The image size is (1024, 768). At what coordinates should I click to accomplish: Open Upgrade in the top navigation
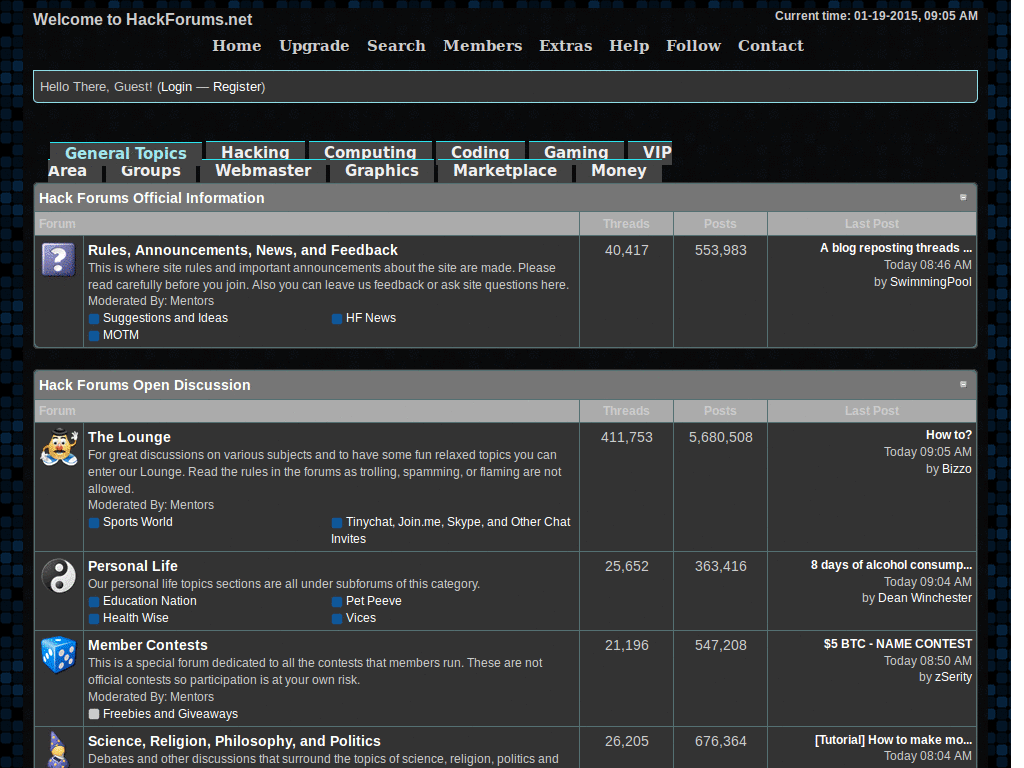tap(314, 46)
